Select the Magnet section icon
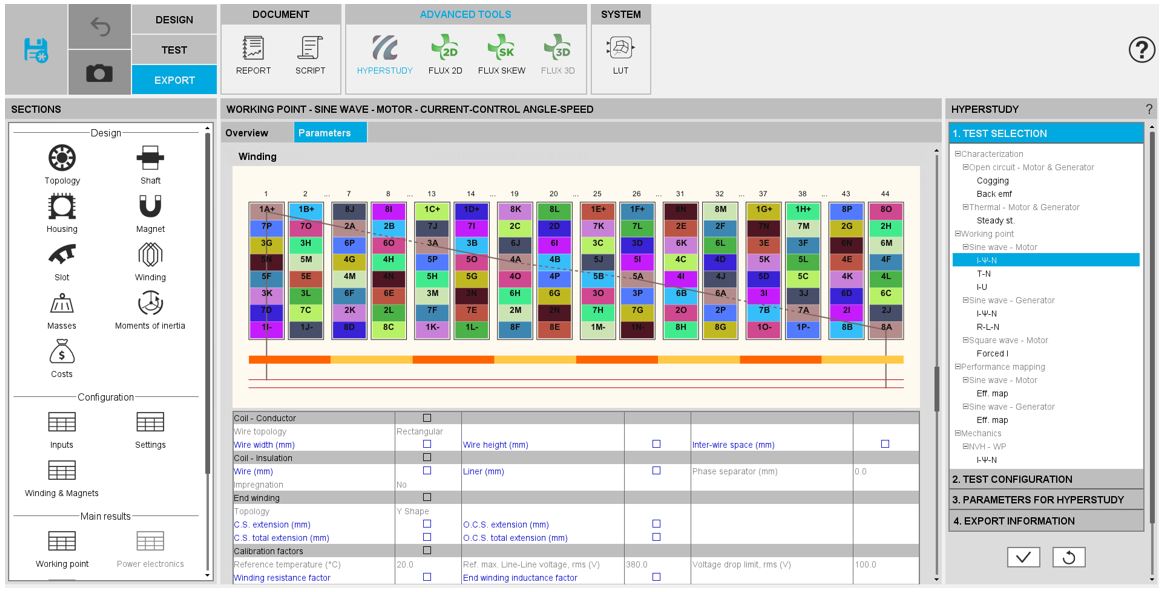The image size is (1164, 592). pos(152,206)
